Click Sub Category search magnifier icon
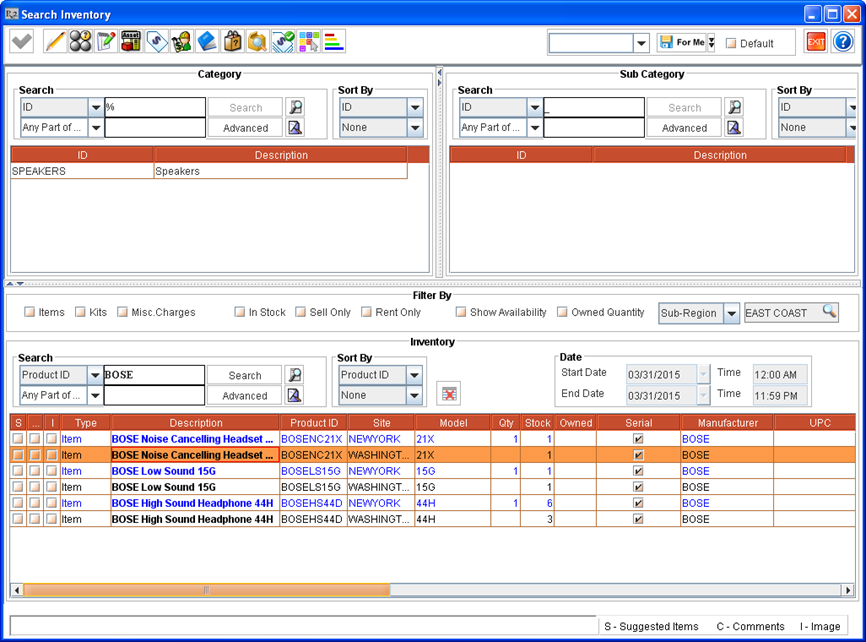The width and height of the screenshot is (866, 642). [735, 107]
